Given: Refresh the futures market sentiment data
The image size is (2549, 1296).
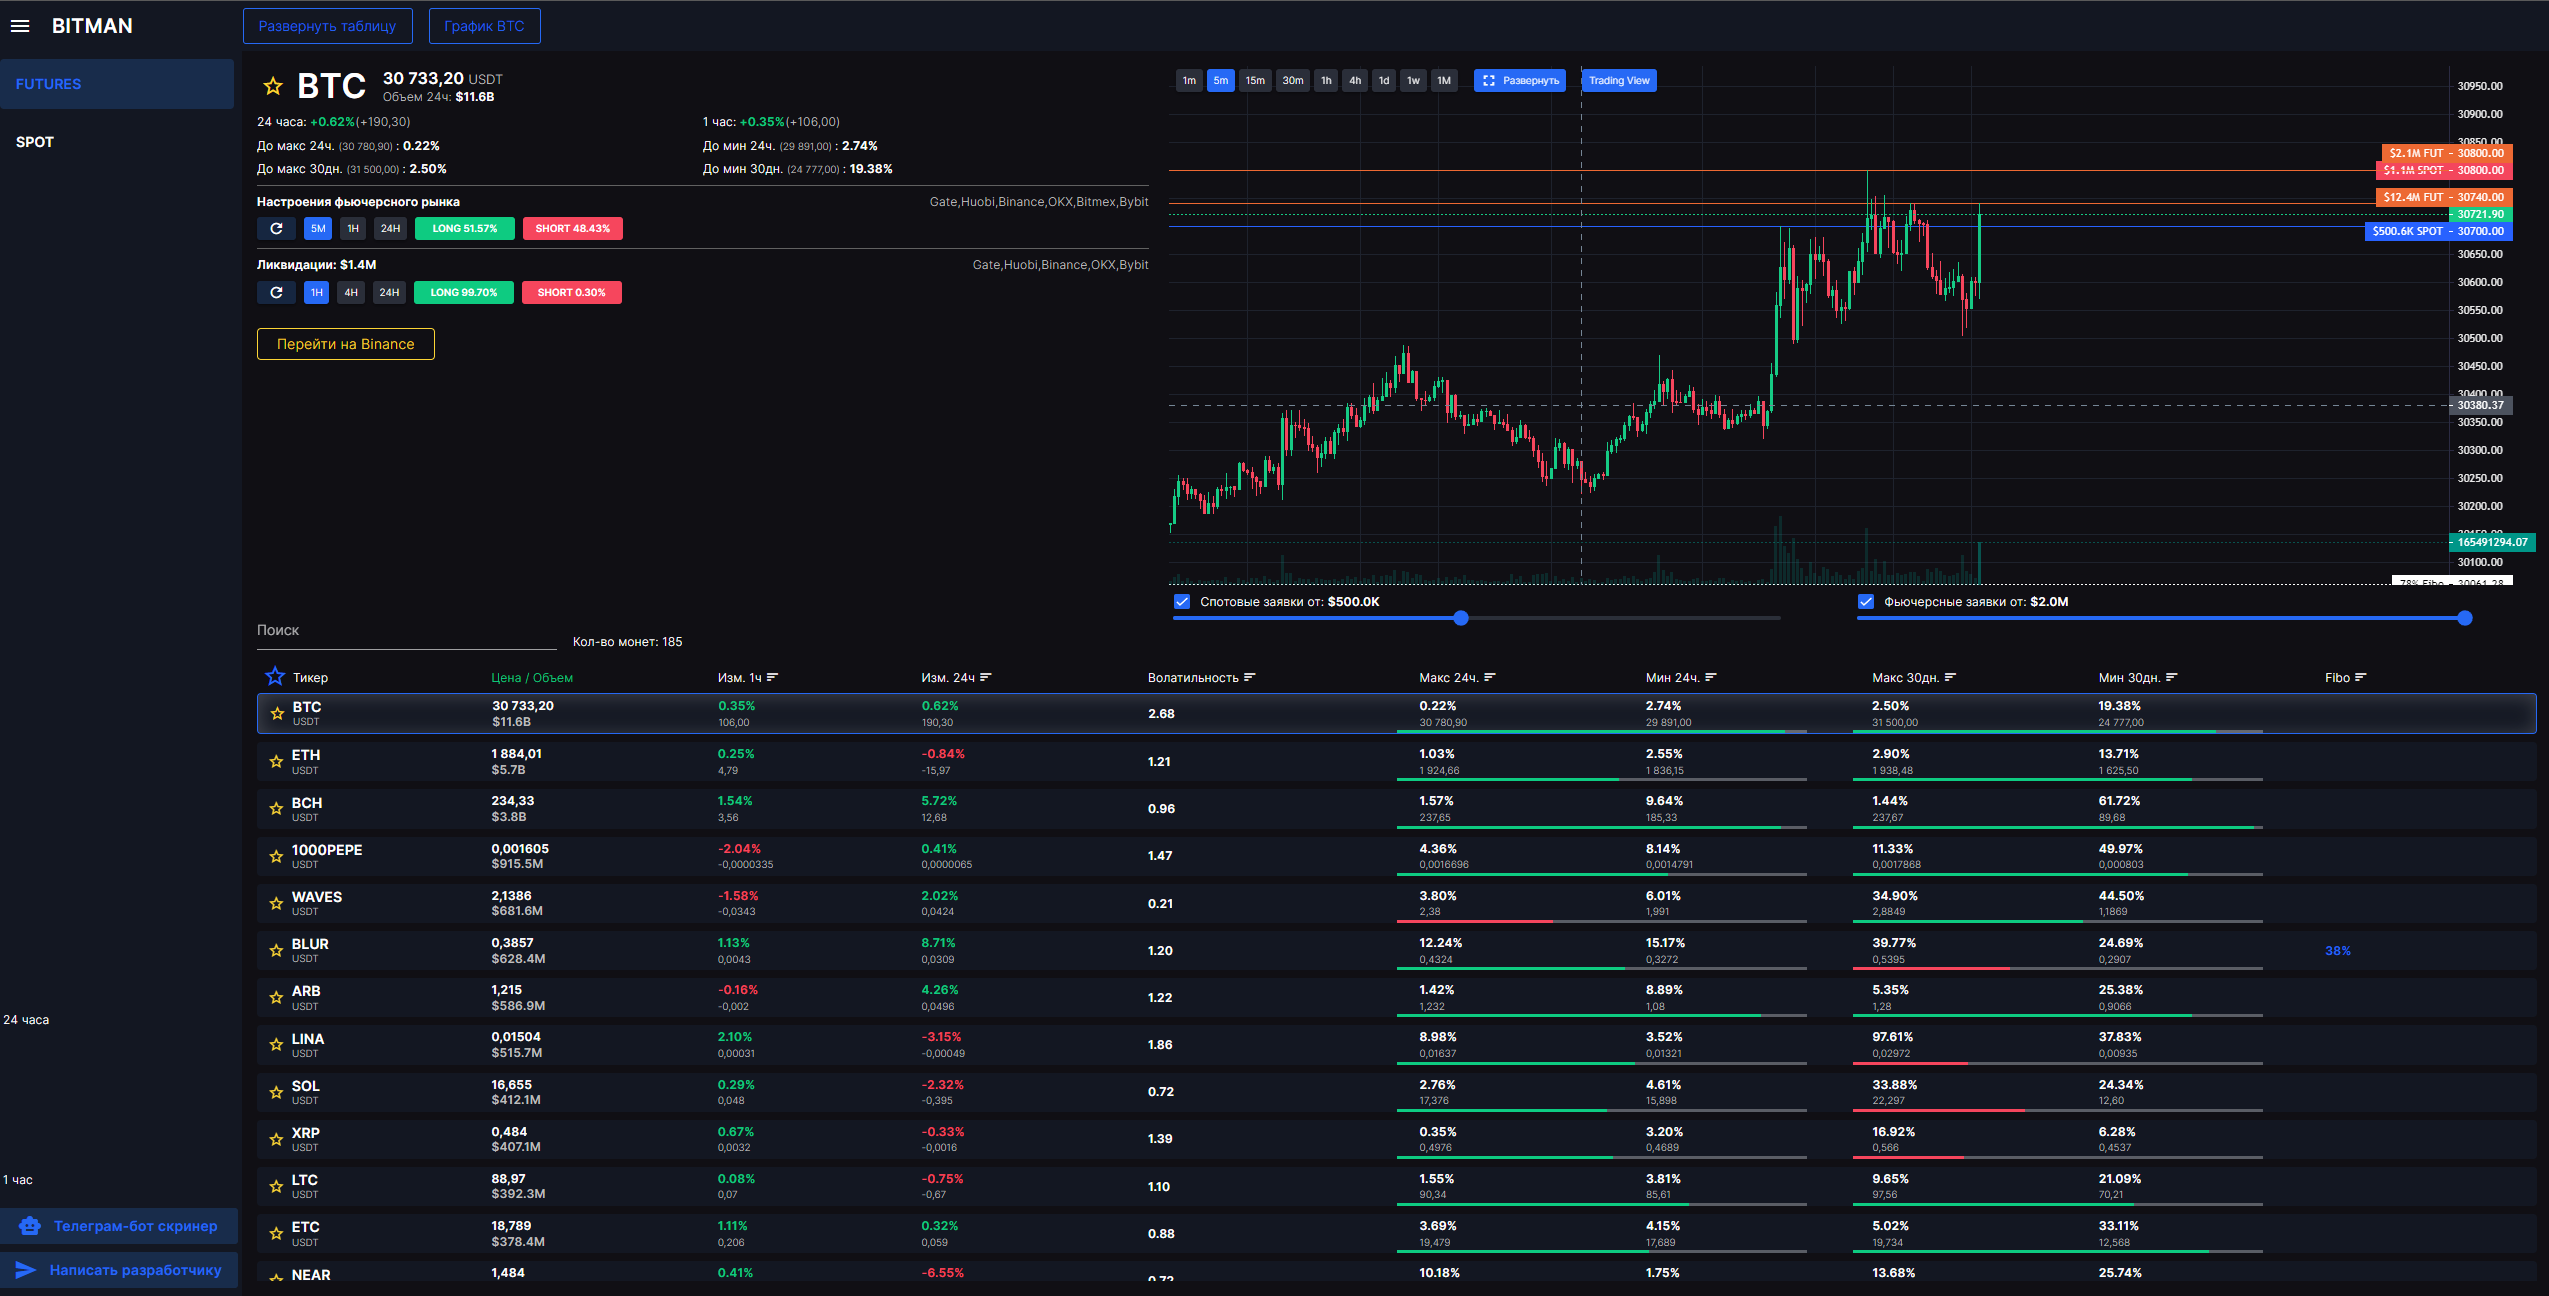Looking at the screenshot, I should 276,229.
